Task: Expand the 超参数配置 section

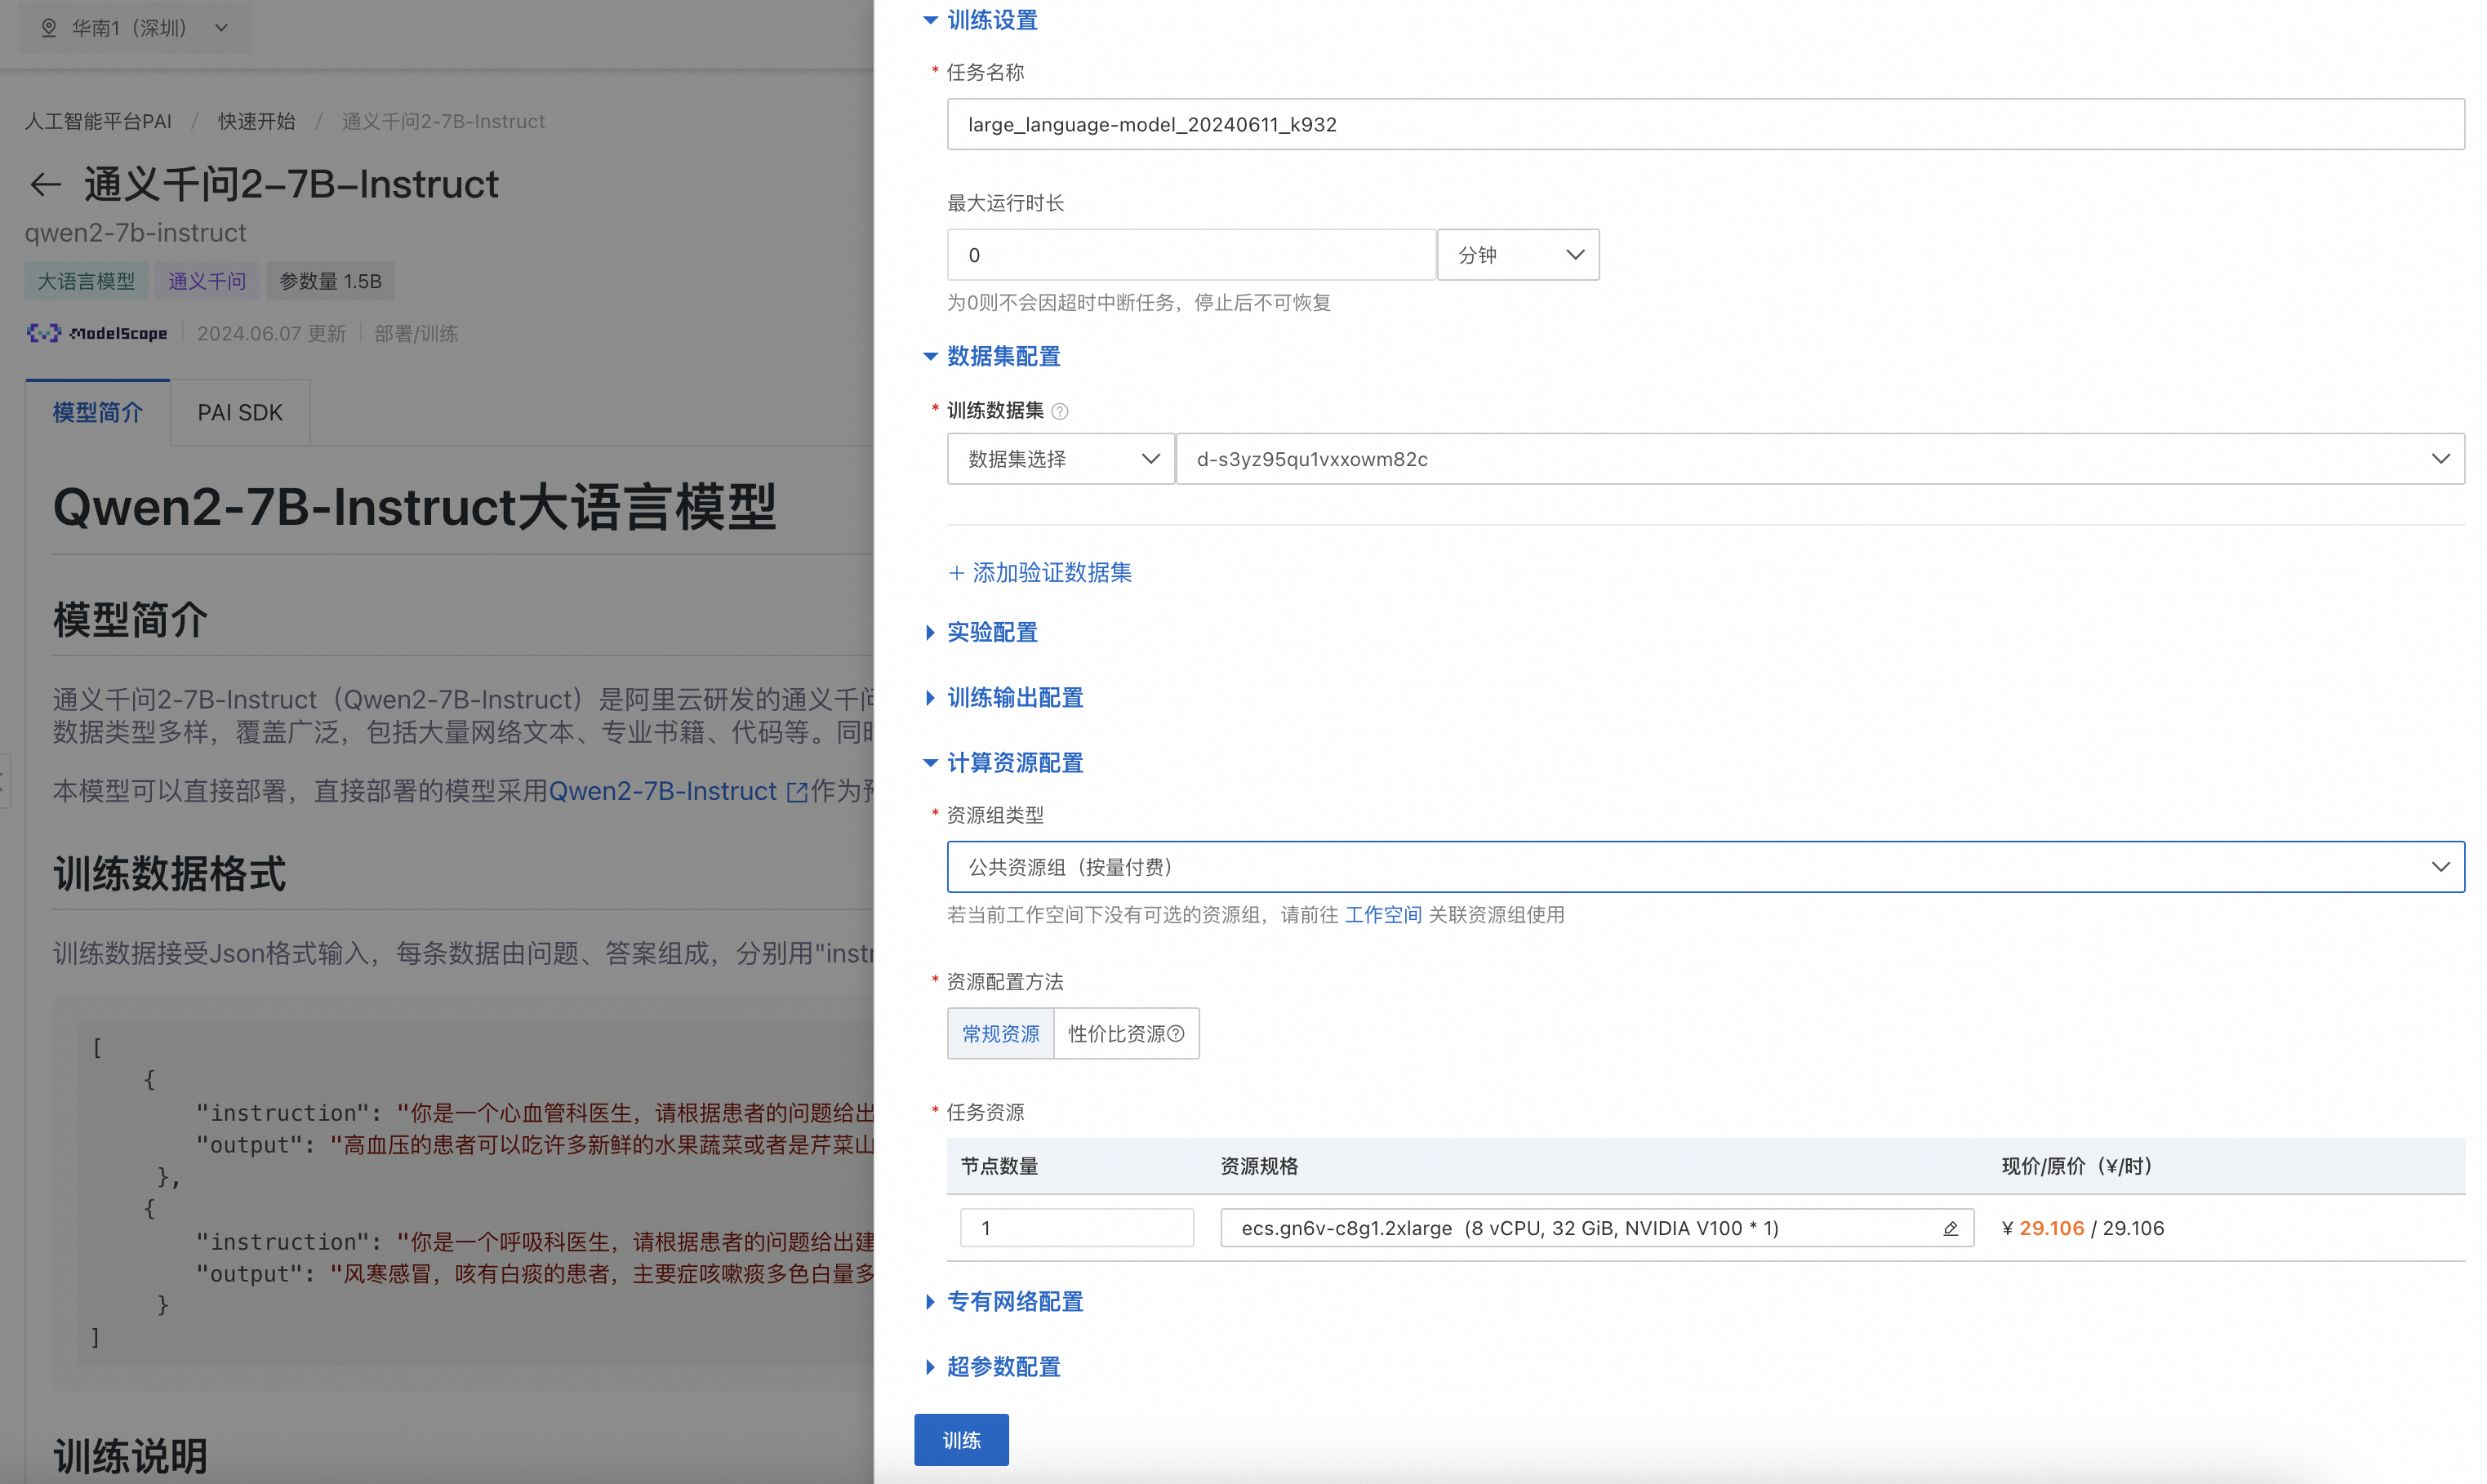Action: pyautogui.click(x=1003, y=1367)
